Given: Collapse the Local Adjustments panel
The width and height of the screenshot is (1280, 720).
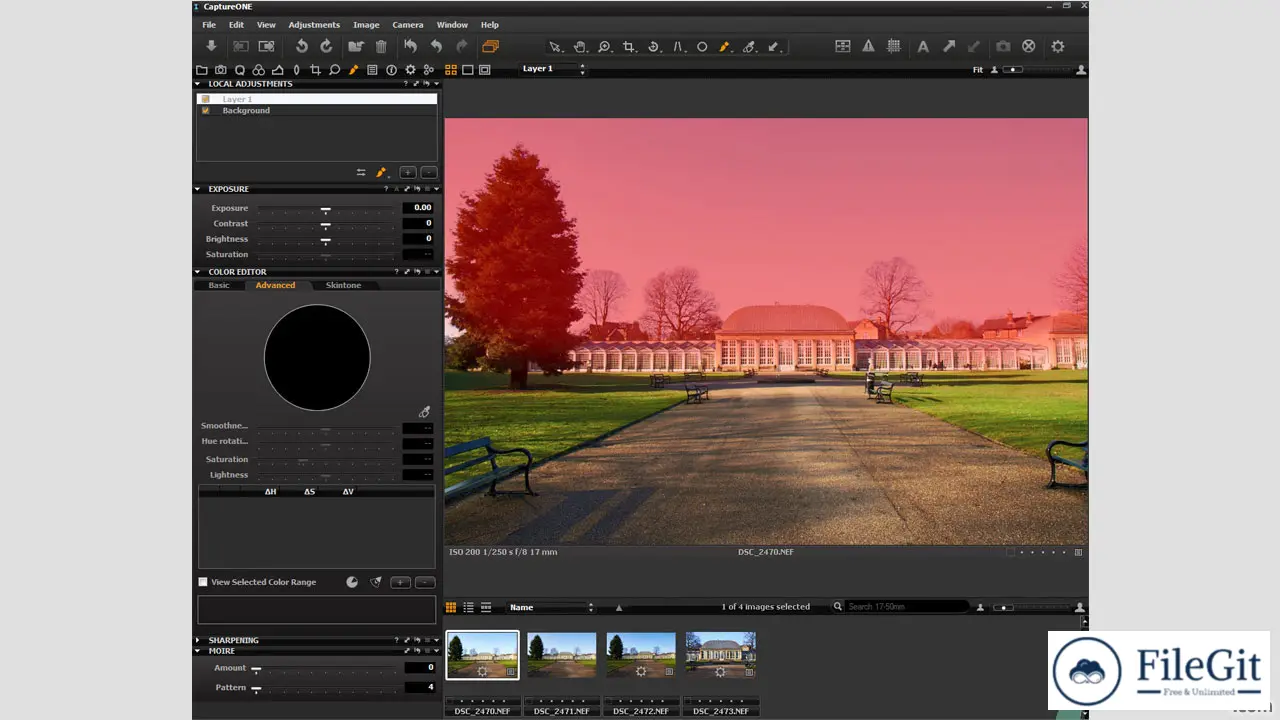Looking at the screenshot, I should [198, 84].
